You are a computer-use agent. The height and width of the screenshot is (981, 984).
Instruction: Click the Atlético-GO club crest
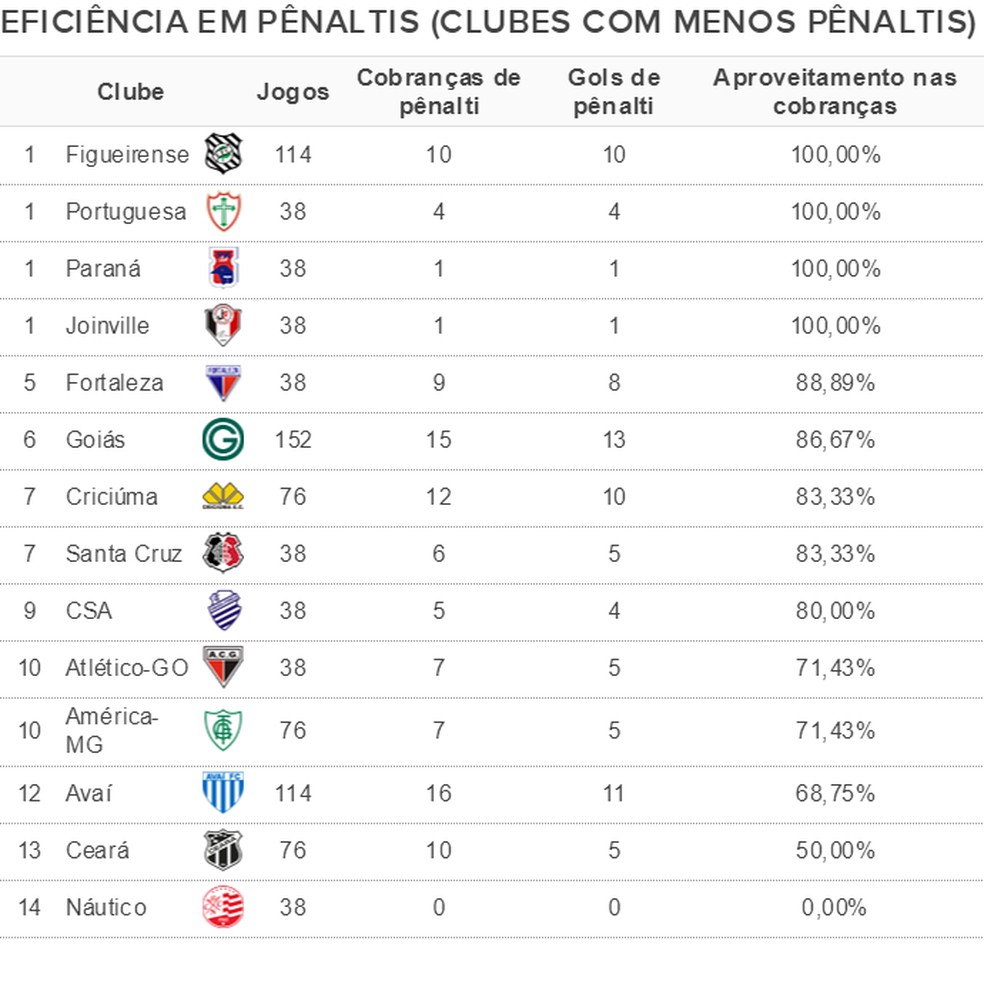tap(223, 667)
